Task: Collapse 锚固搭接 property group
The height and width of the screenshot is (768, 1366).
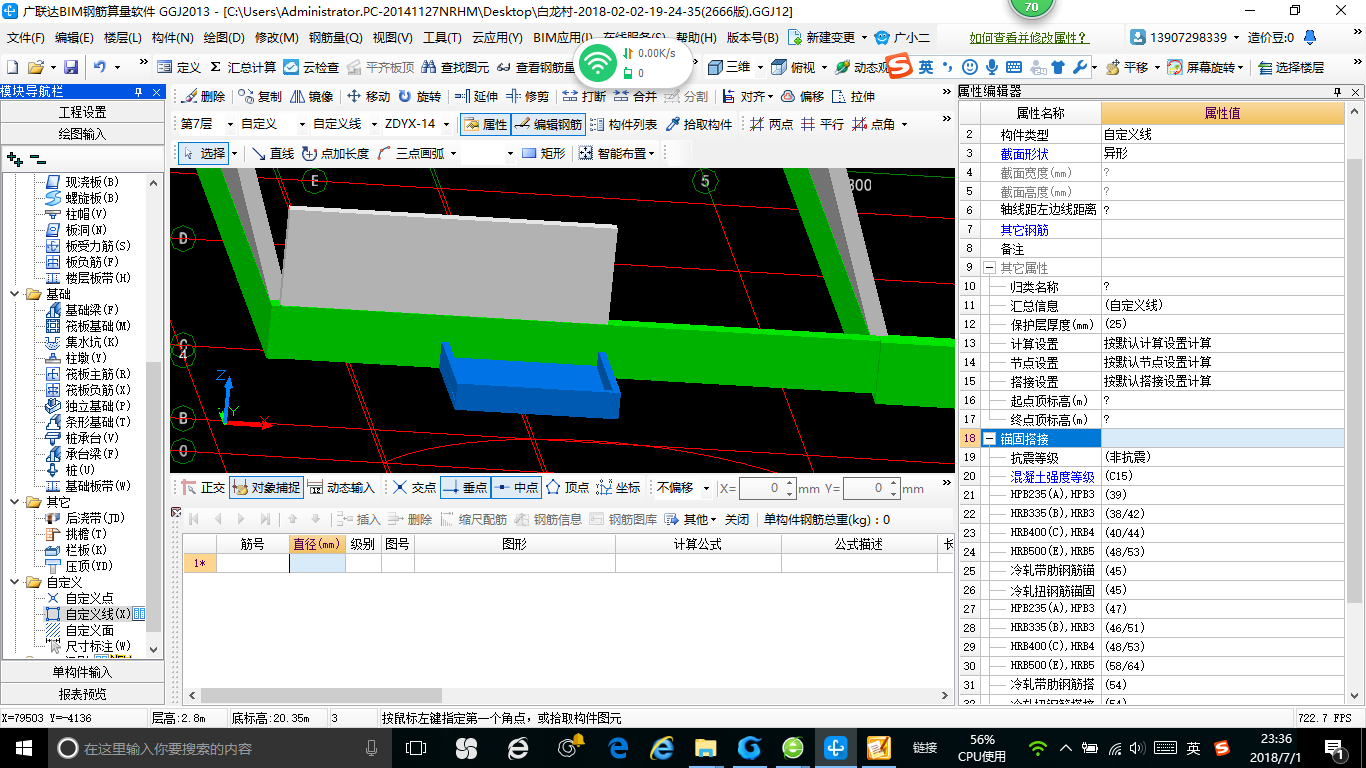Action: (989, 438)
